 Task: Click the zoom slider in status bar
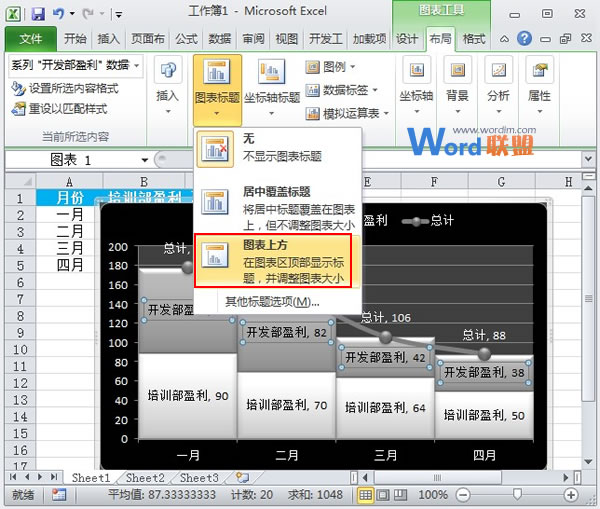pos(518,495)
